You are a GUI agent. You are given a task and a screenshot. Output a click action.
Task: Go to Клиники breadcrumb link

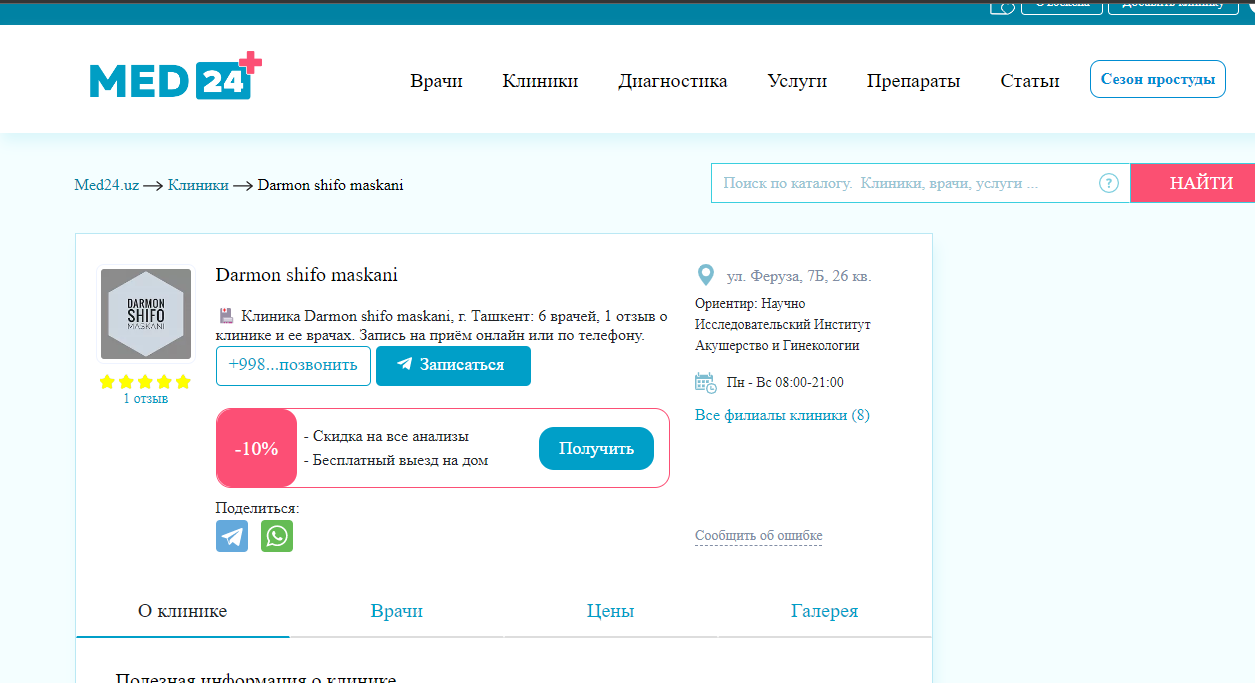pos(198,185)
